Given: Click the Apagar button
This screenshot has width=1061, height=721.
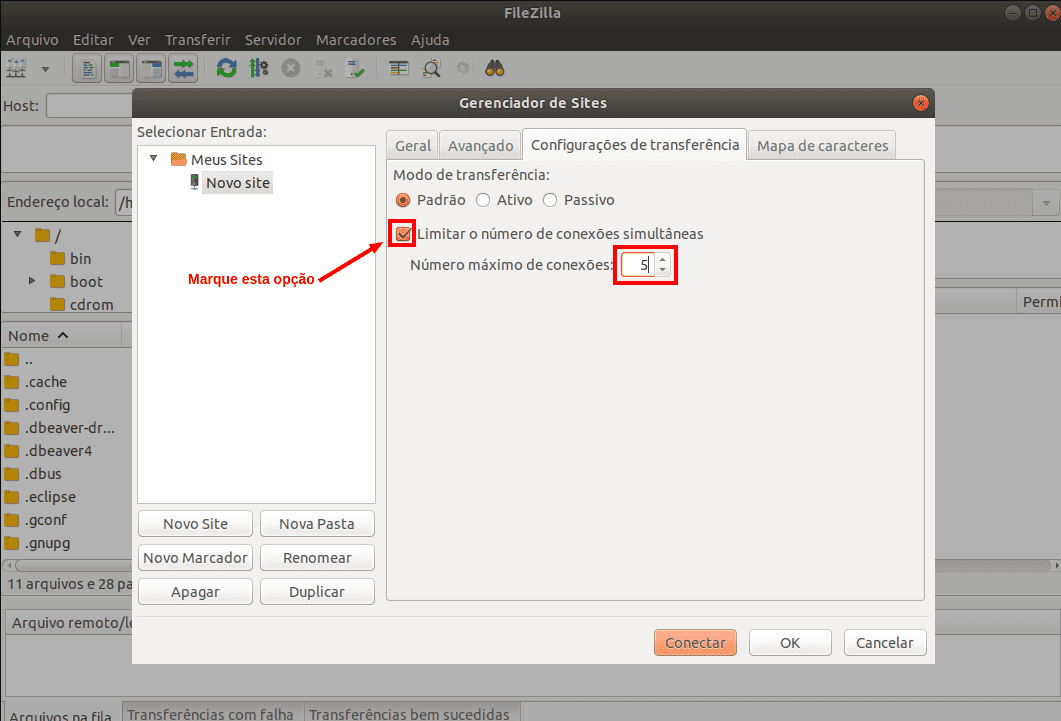Looking at the screenshot, I should coord(195,591).
